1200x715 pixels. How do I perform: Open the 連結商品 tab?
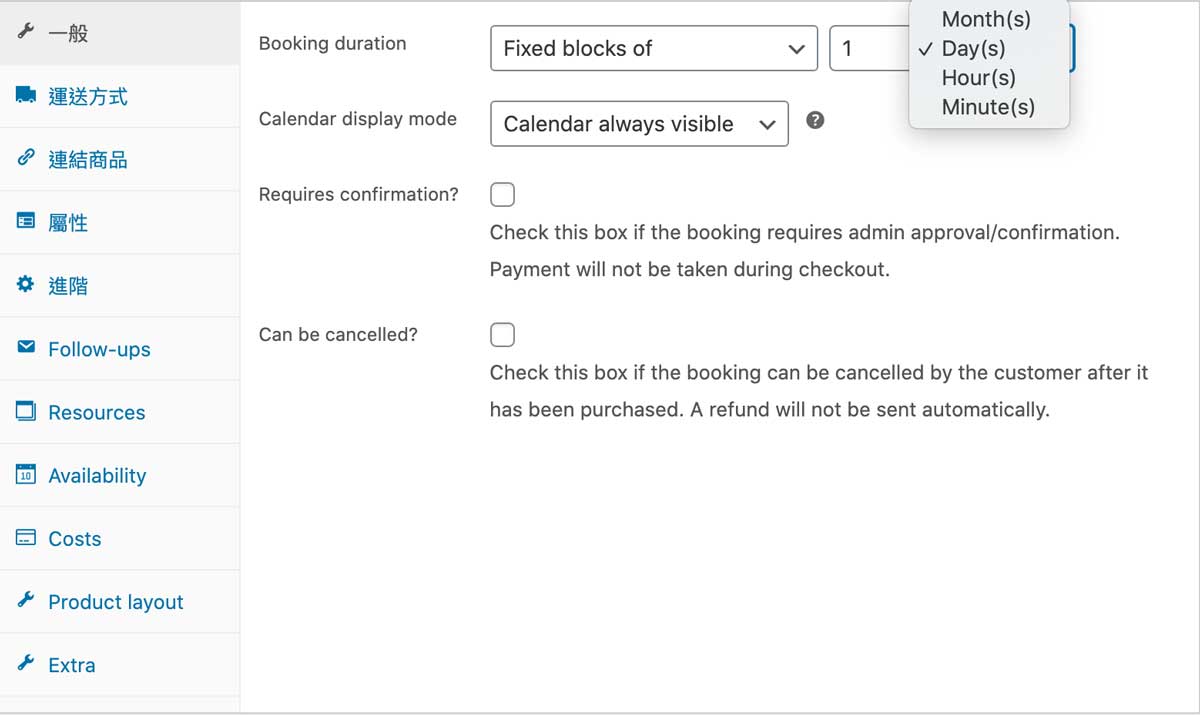tap(120, 160)
